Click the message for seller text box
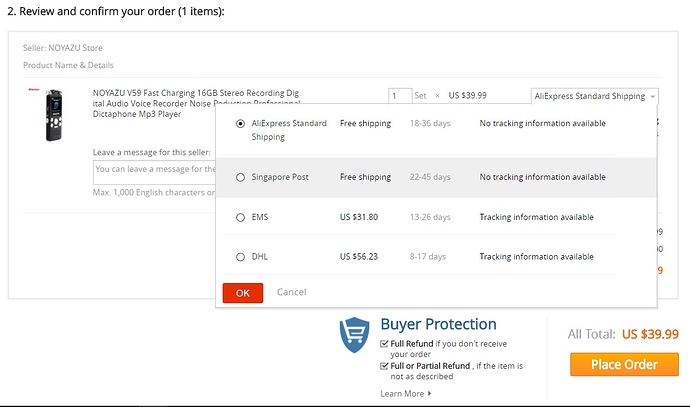 [x=154, y=172]
